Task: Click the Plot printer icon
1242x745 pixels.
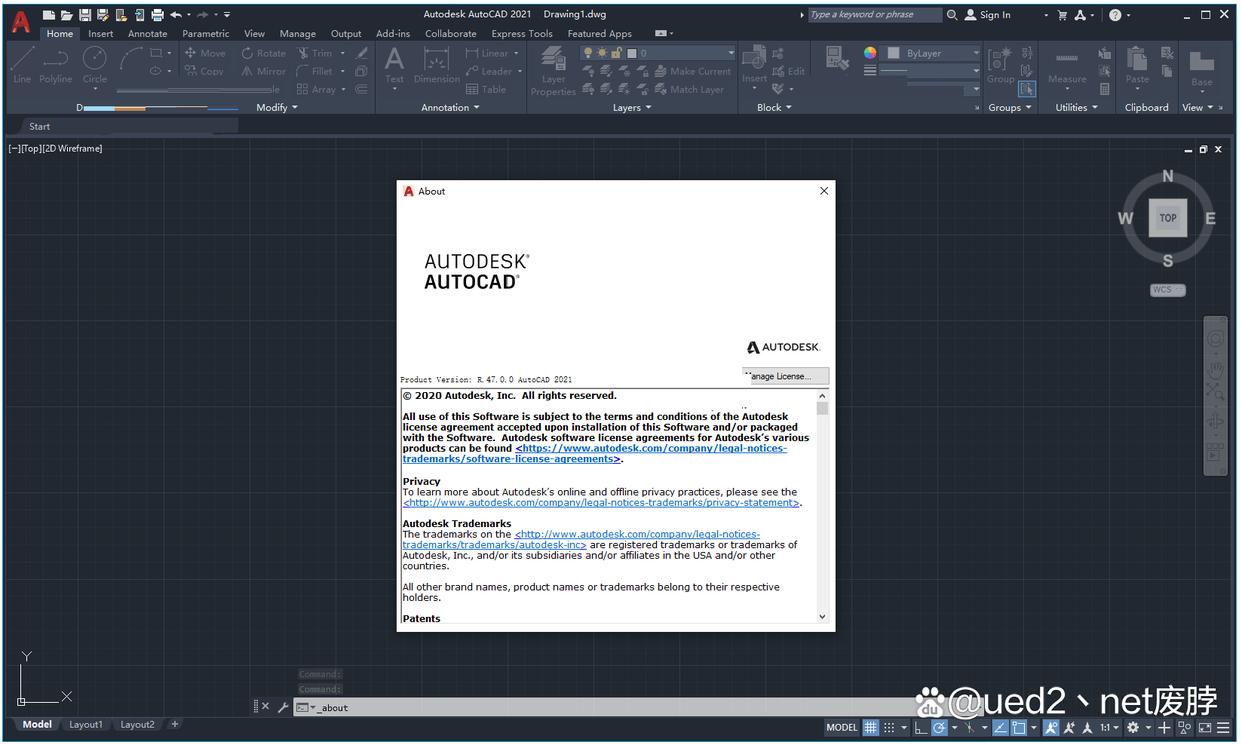Action: (x=157, y=15)
